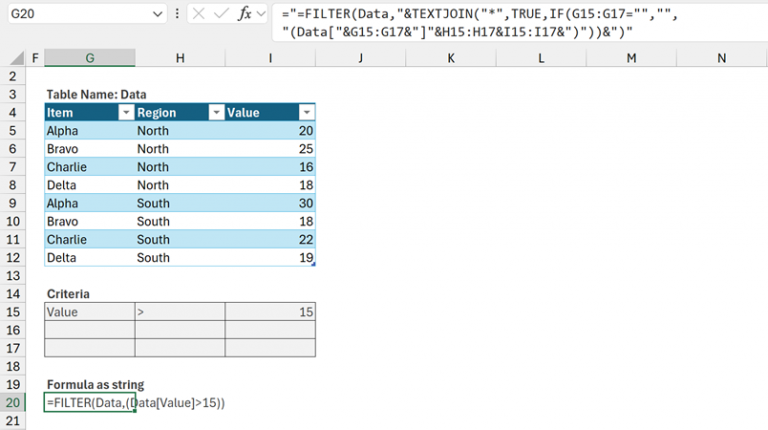768x430 pixels.
Task: Click the criteria operator cell with >
Action: pyautogui.click(x=180, y=312)
